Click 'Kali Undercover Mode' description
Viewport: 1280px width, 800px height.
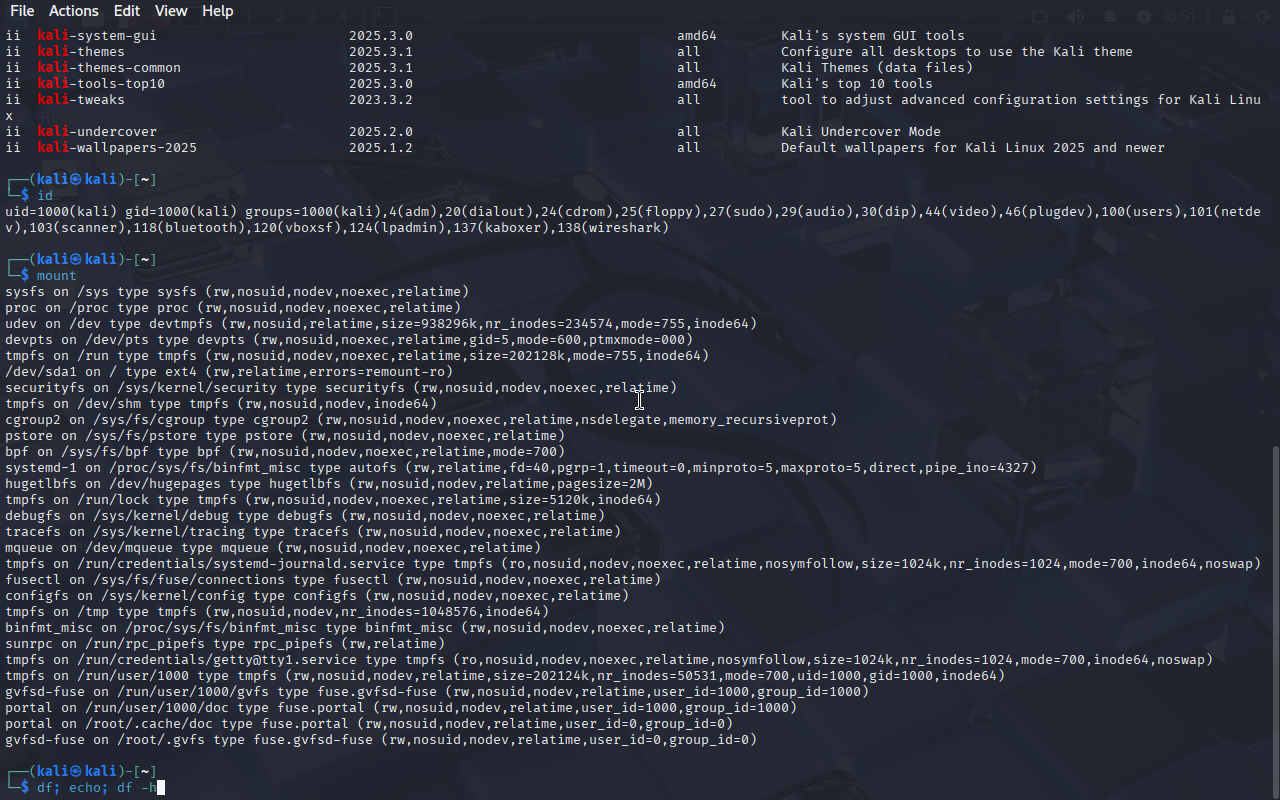tap(861, 132)
